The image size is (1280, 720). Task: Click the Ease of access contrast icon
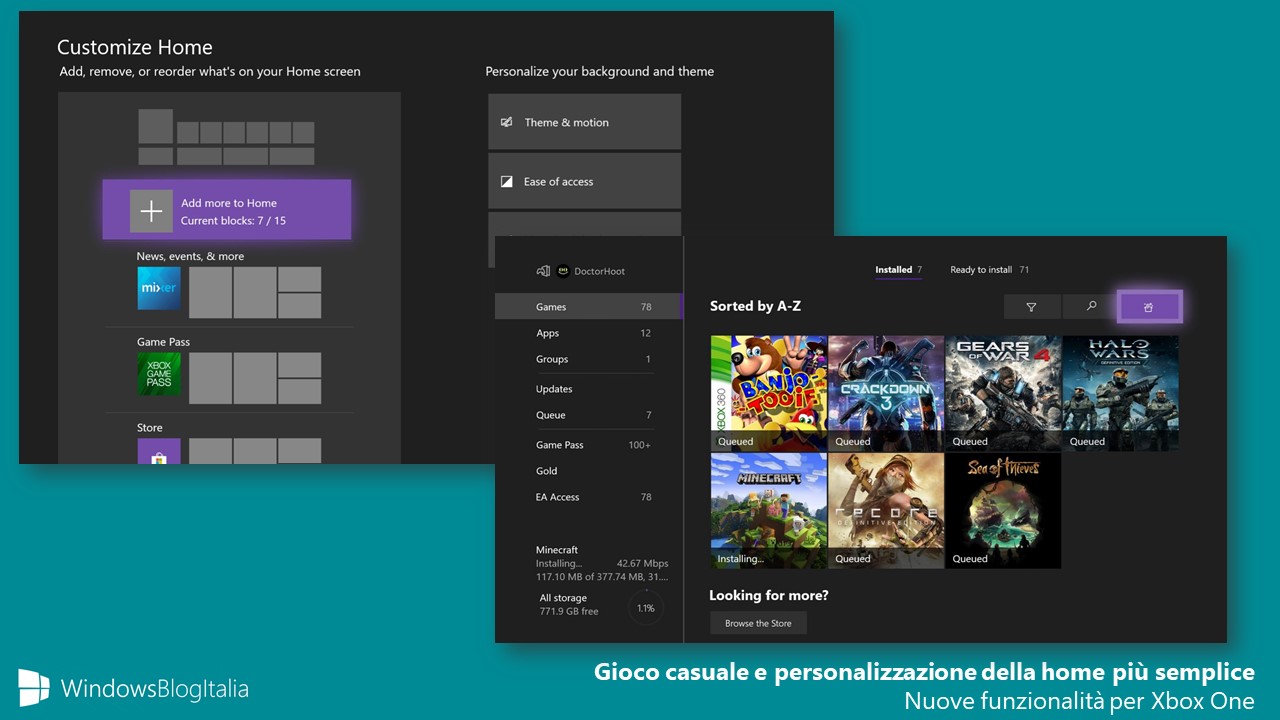click(x=506, y=181)
